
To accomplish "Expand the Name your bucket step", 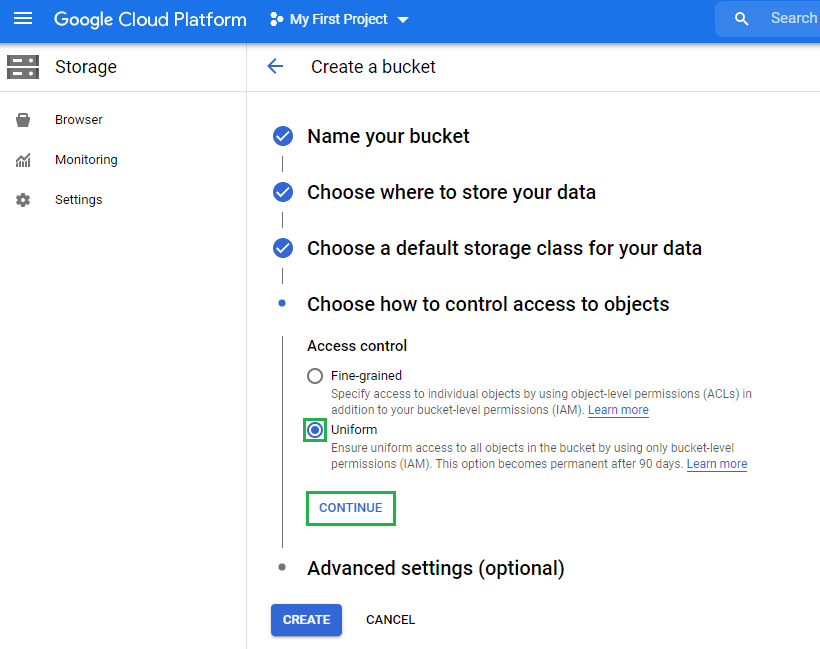I will (388, 136).
